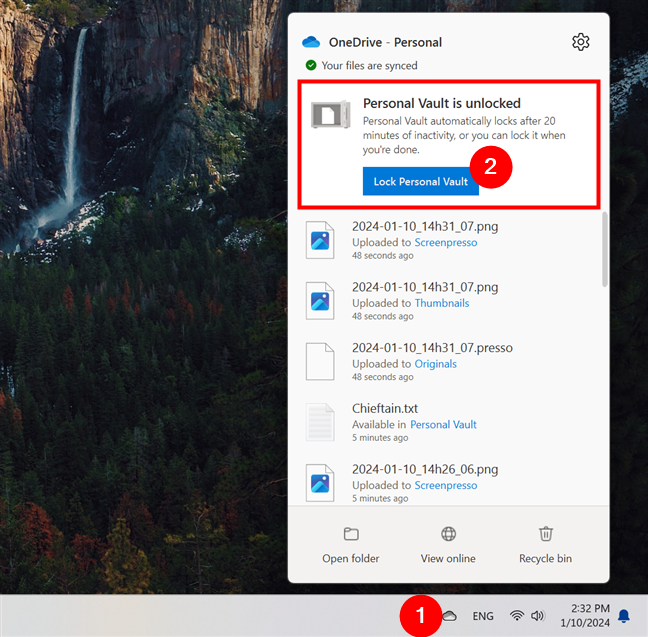This screenshot has width=648, height=637.
Task: Follow the Personal Vault folder link
Action: coord(443,425)
